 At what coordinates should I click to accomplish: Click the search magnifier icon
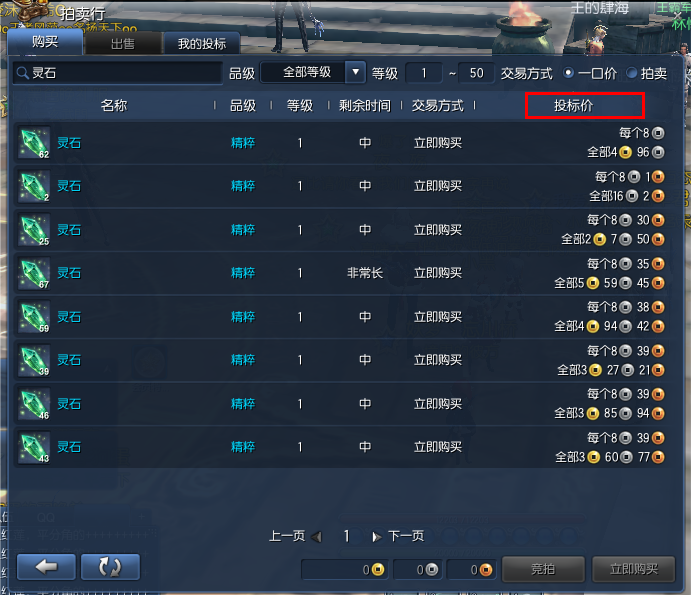click(22, 73)
